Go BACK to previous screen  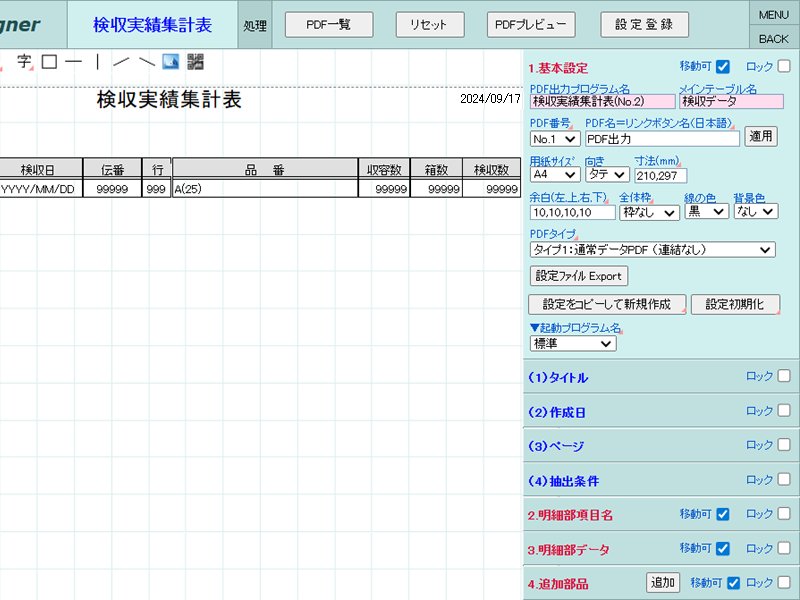(774, 39)
